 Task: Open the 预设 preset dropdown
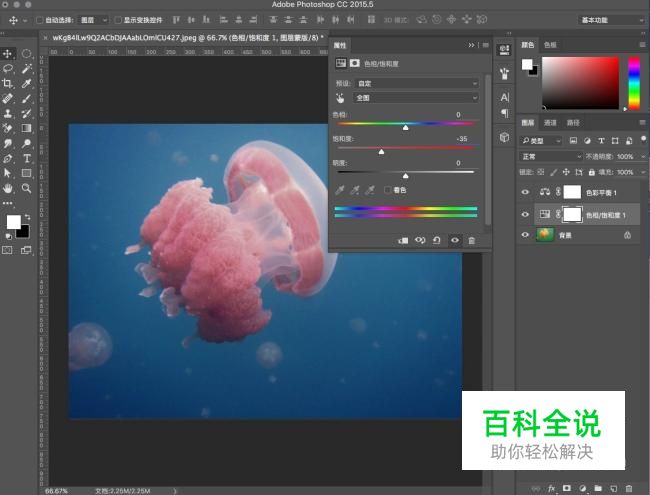click(x=417, y=84)
